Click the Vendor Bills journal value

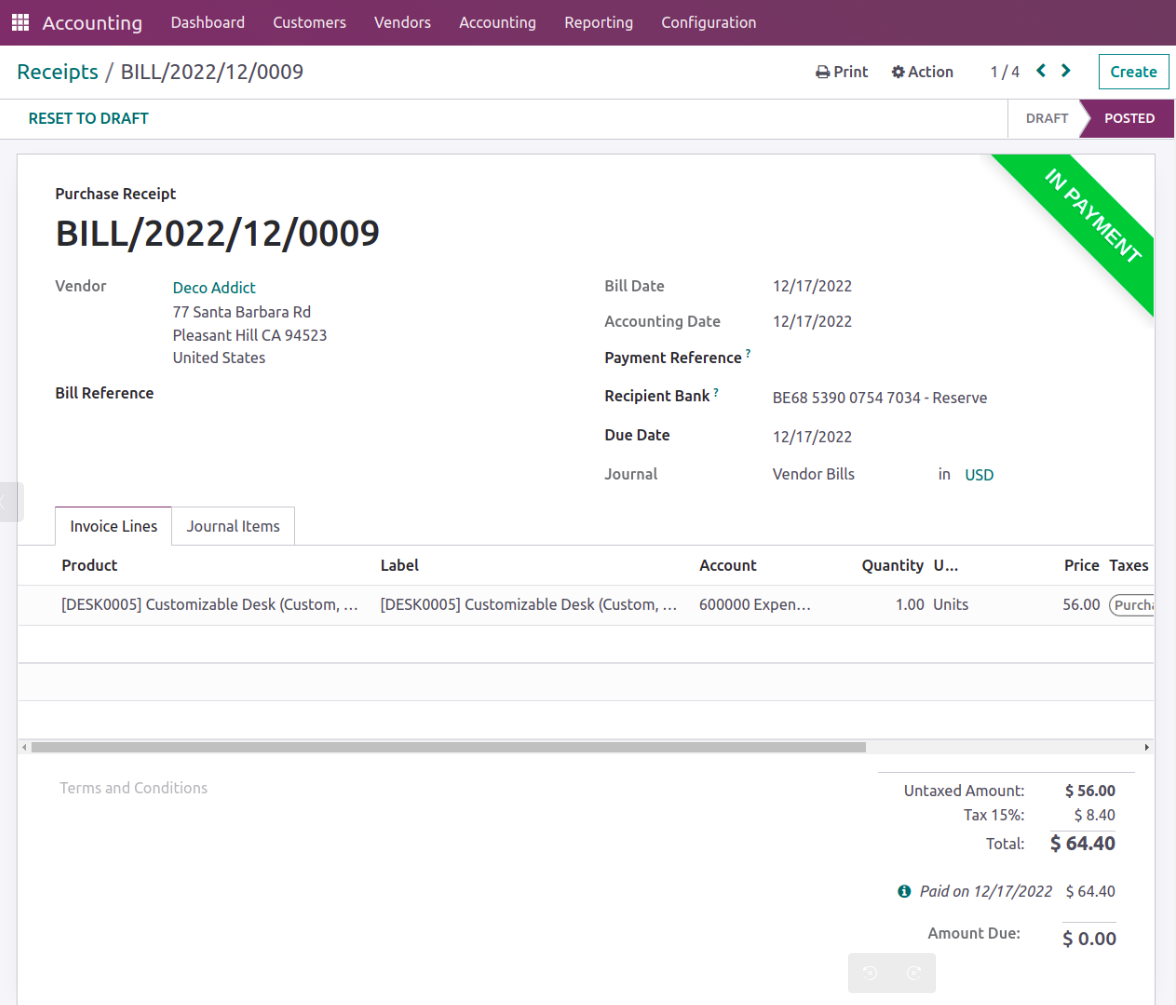pos(814,474)
